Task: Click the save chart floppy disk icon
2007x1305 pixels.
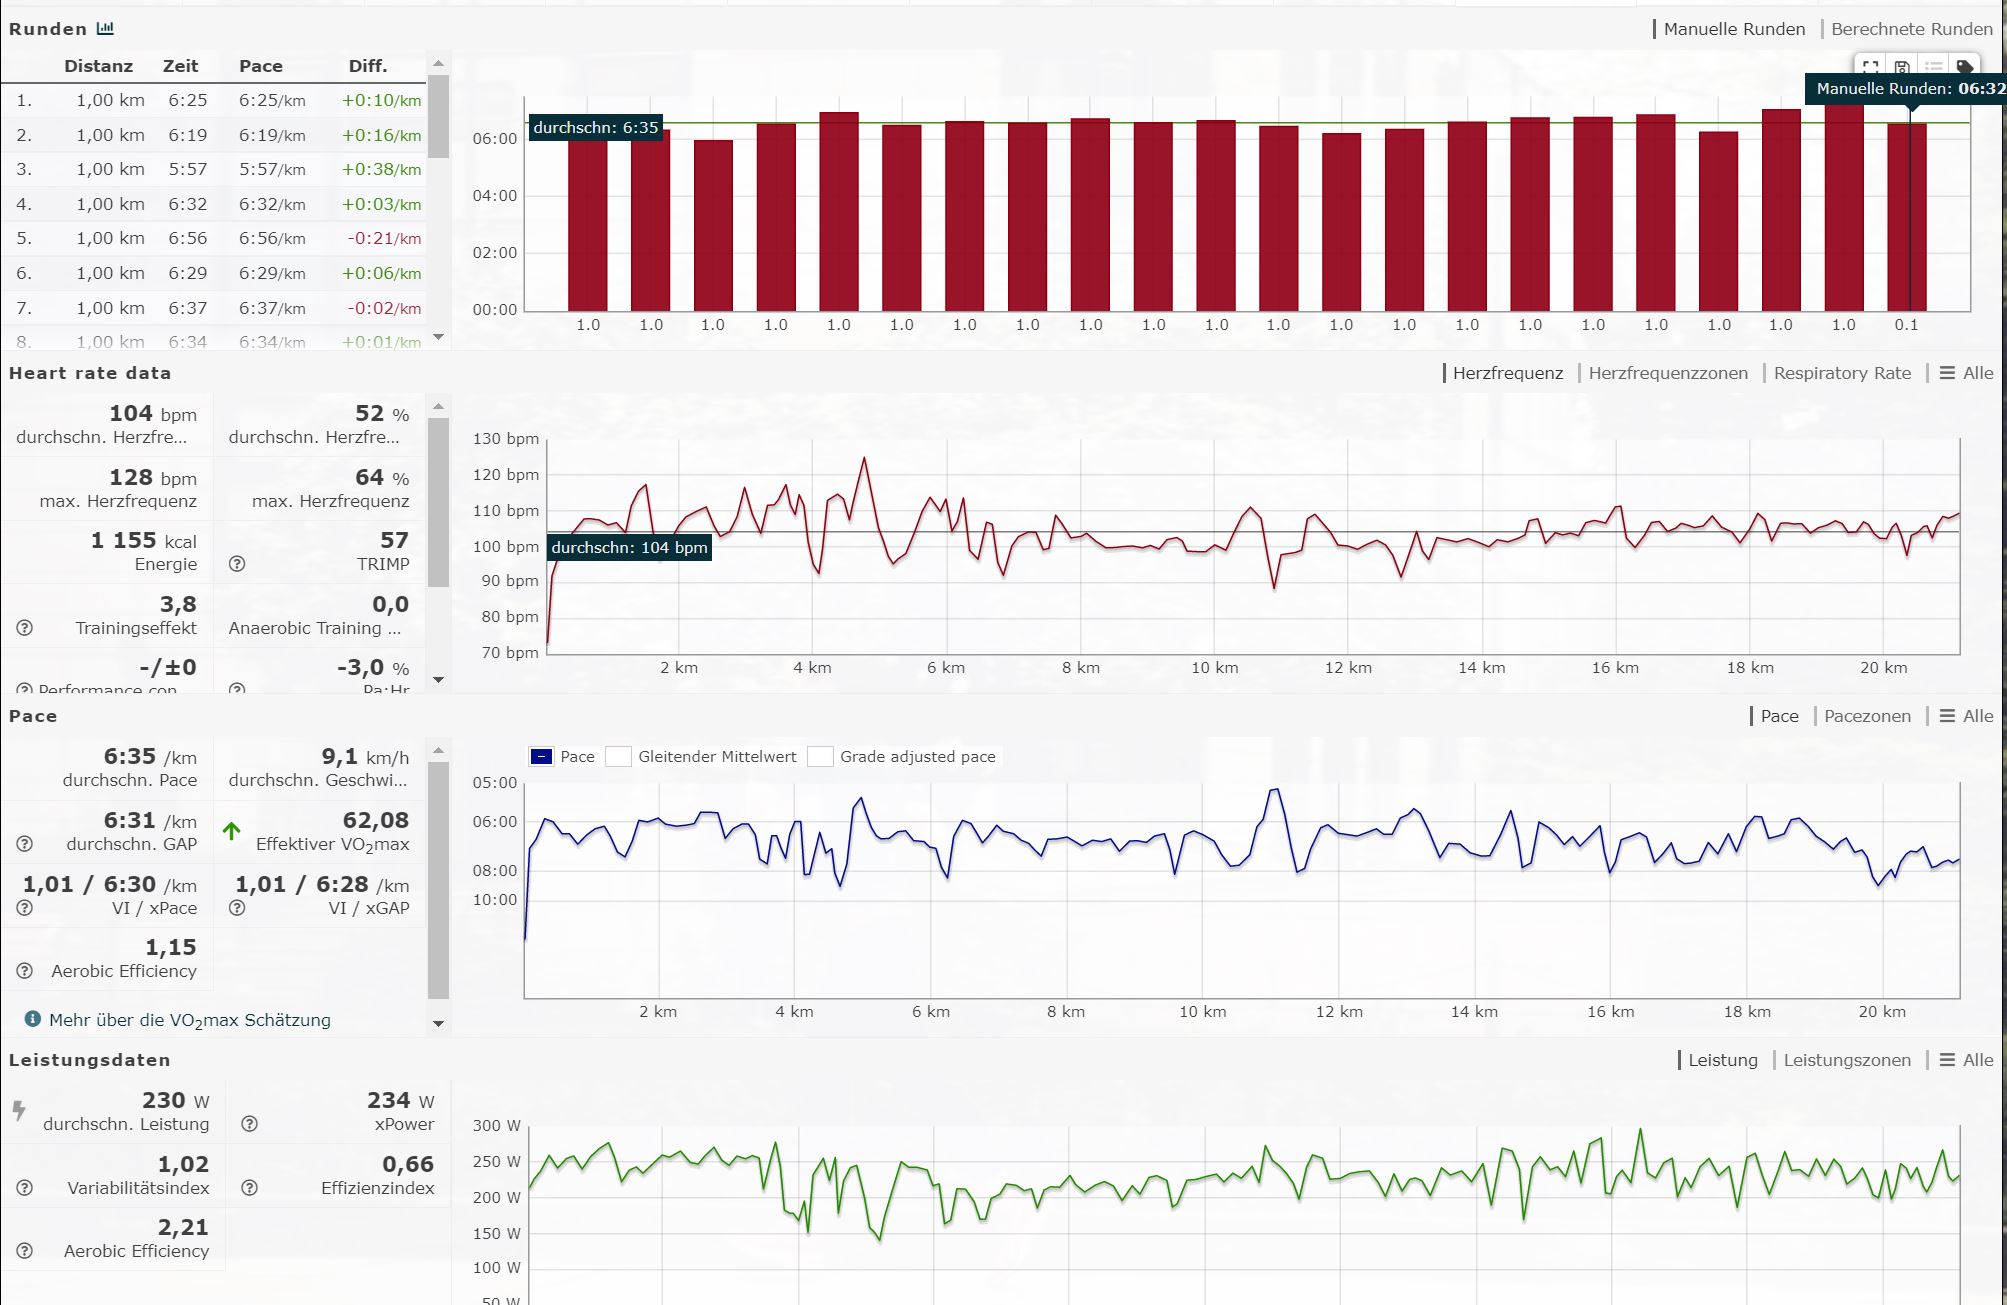Action: click(x=1902, y=67)
